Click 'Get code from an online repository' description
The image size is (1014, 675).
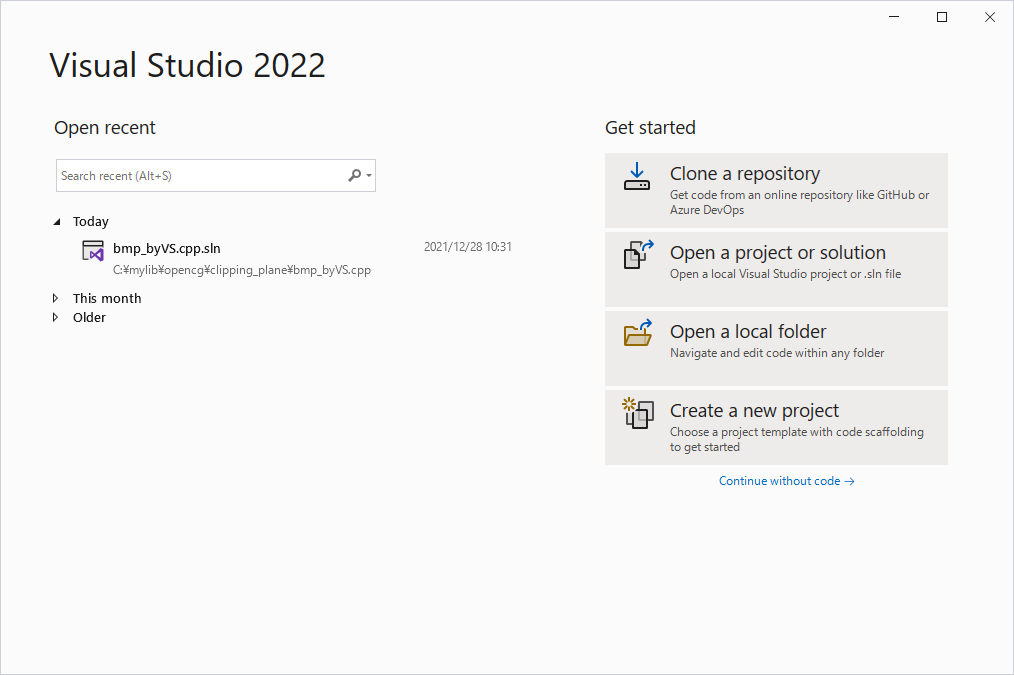pyautogui.click(x=799, y=202)
